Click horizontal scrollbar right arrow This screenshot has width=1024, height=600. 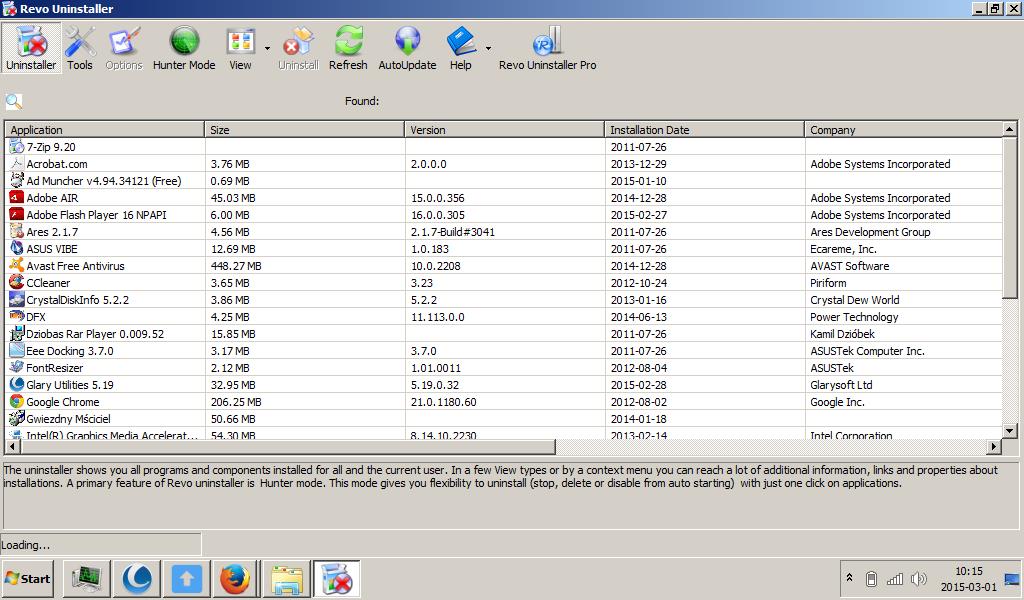tap(995, 447)
